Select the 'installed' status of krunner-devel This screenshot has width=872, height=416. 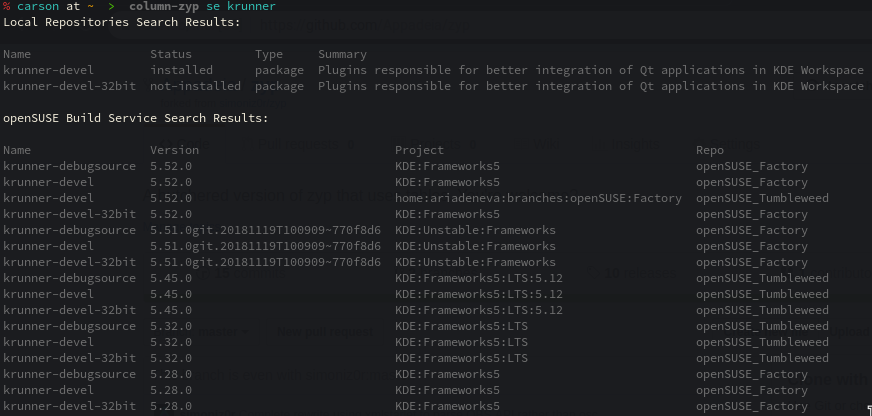[181, 71]
